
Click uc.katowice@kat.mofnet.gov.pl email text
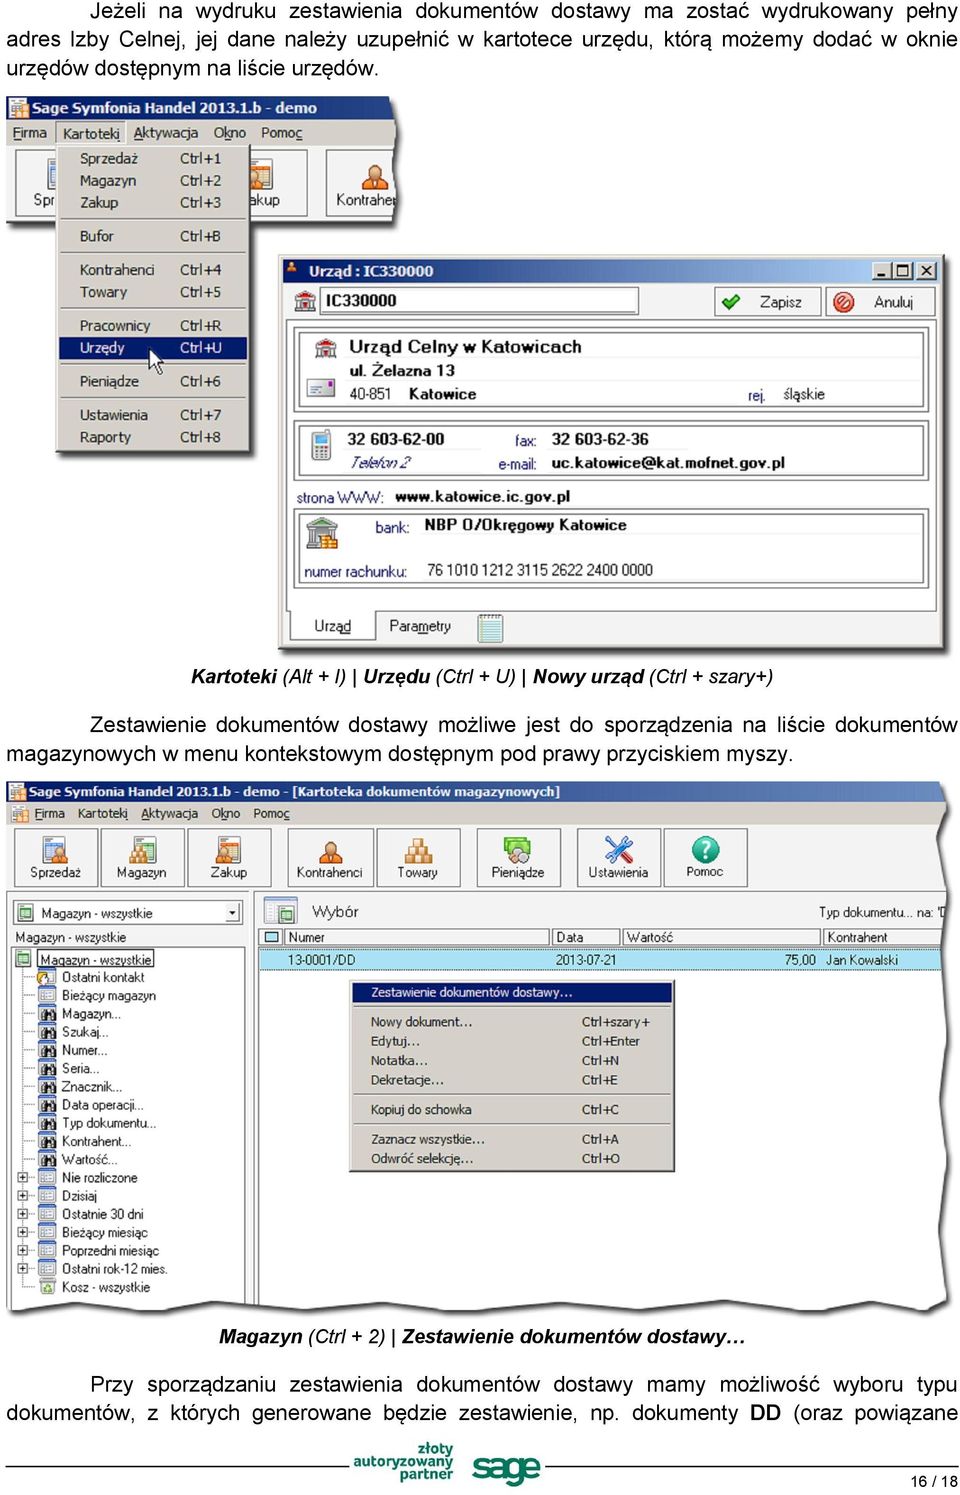[x=668, y=463]
